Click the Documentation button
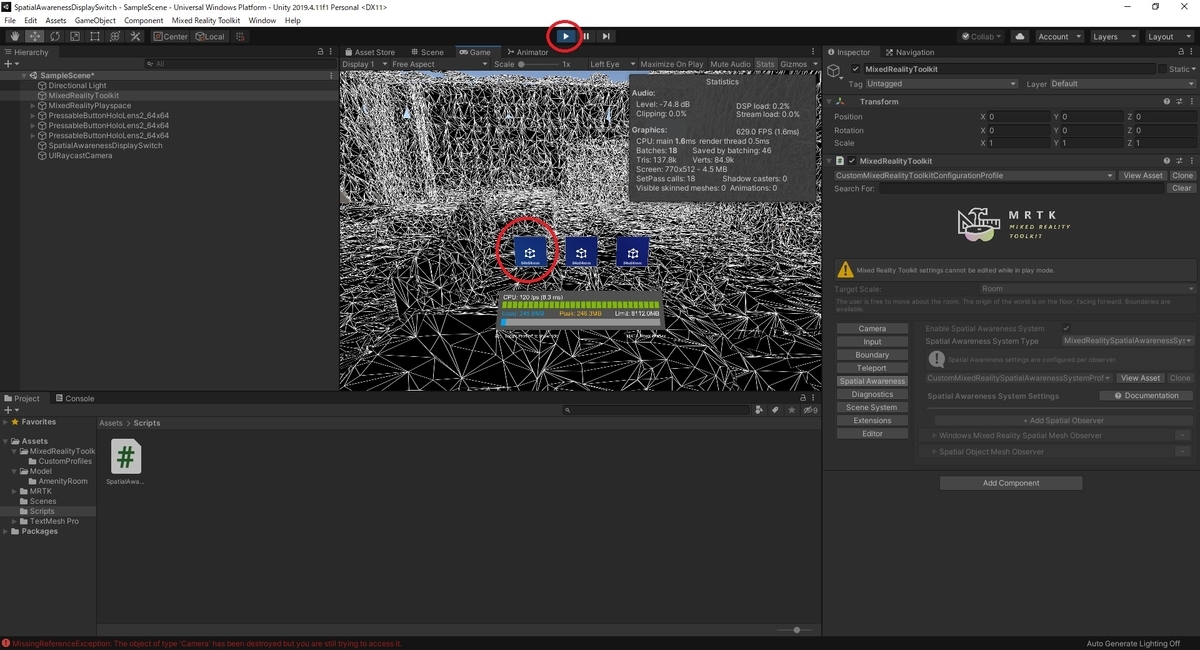1200x650 pixels. 1146,395
